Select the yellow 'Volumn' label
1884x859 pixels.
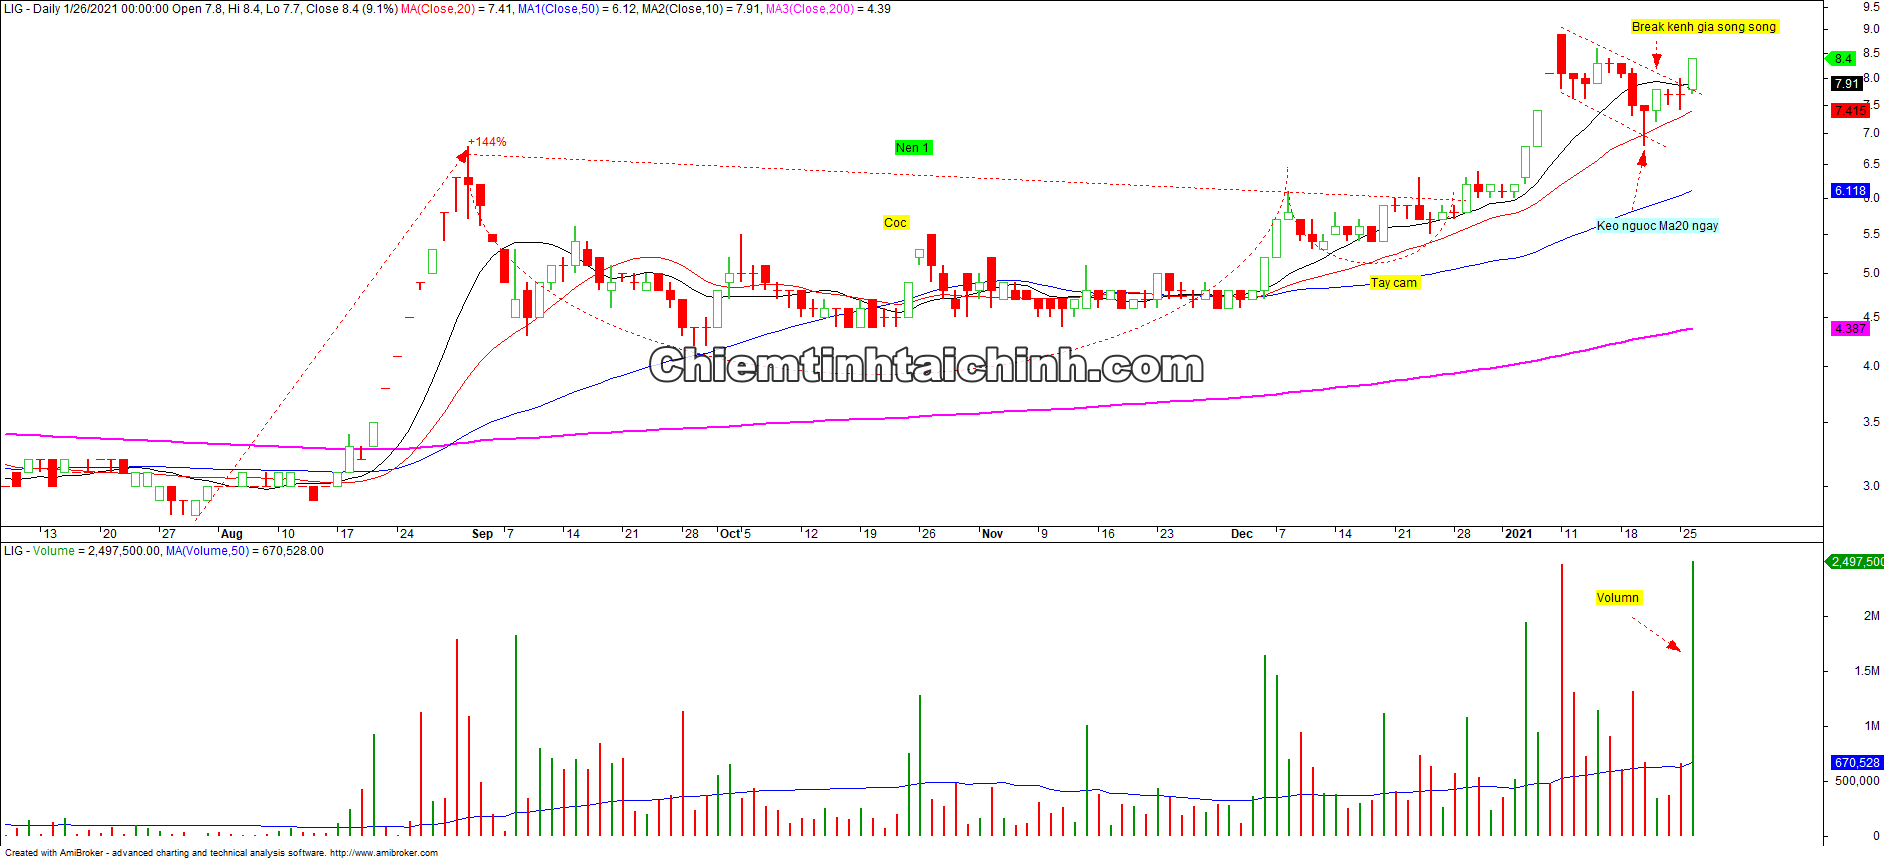pos(1617,598)
